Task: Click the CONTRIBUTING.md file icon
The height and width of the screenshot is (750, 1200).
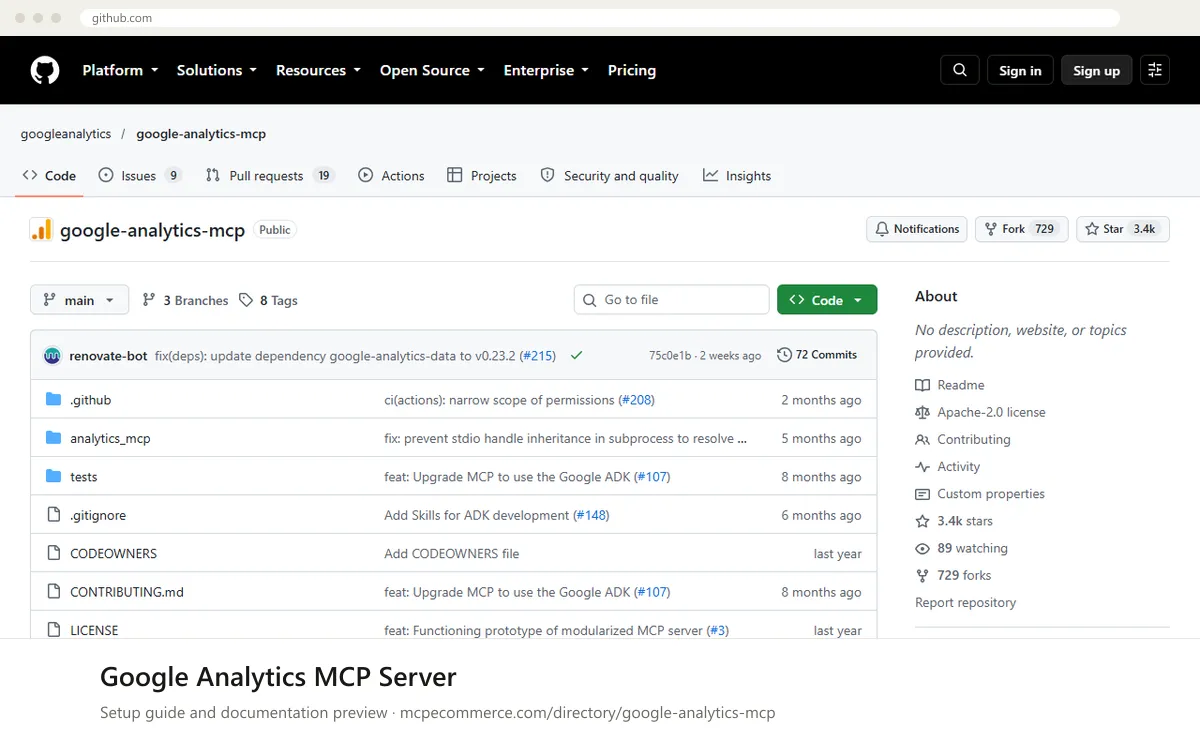Action: click(54, 592)
